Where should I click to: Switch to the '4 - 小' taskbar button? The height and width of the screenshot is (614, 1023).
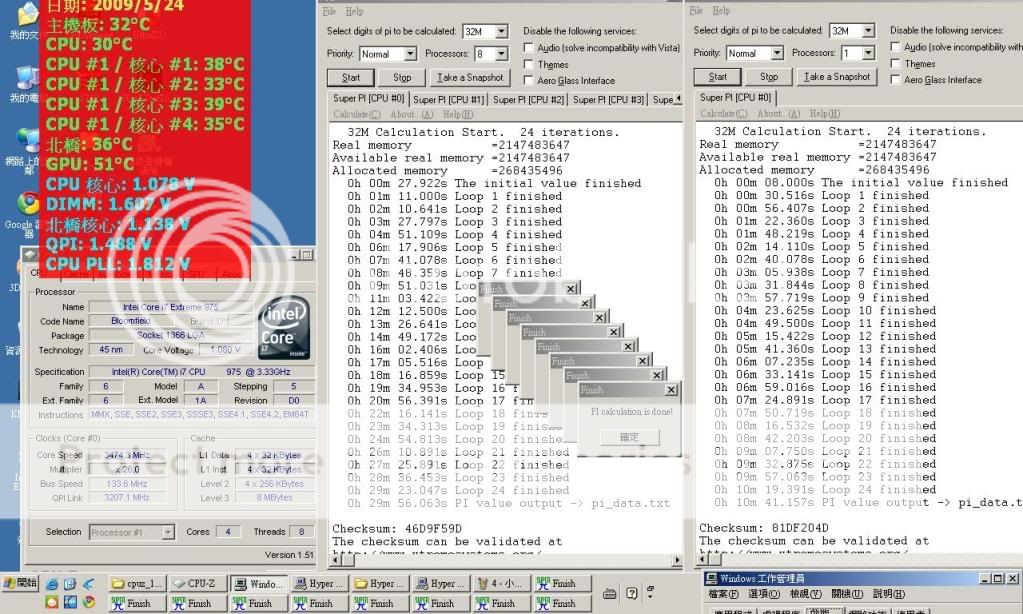[502, 583]
